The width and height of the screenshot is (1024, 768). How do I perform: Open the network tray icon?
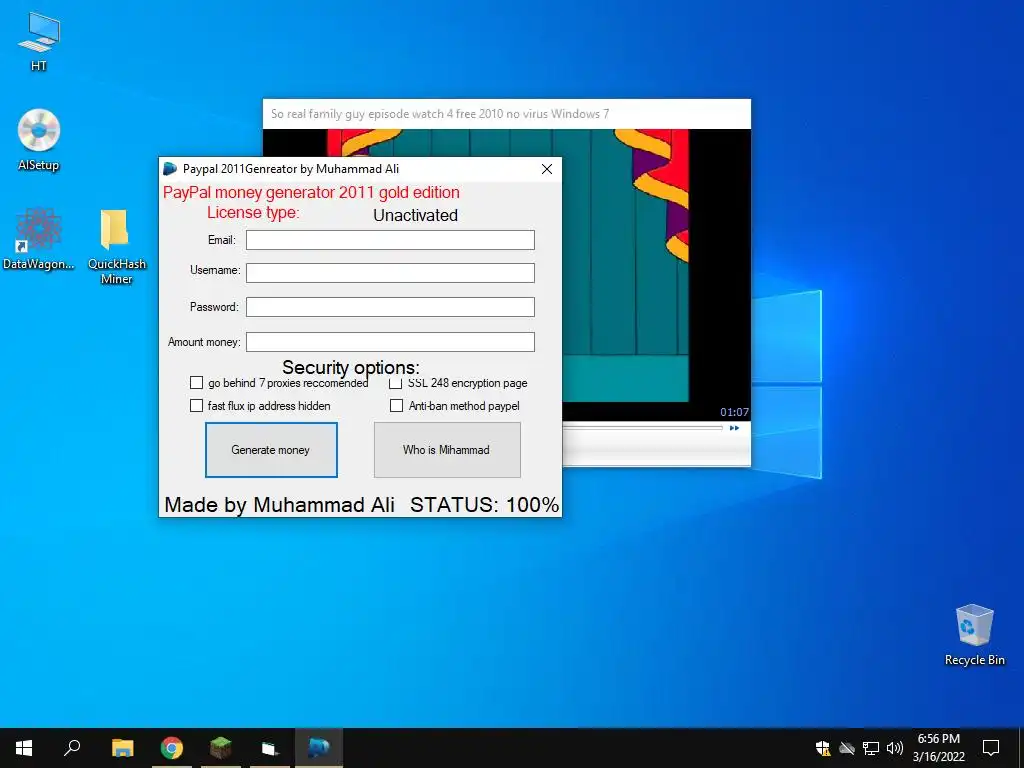(x=871, y=748)
